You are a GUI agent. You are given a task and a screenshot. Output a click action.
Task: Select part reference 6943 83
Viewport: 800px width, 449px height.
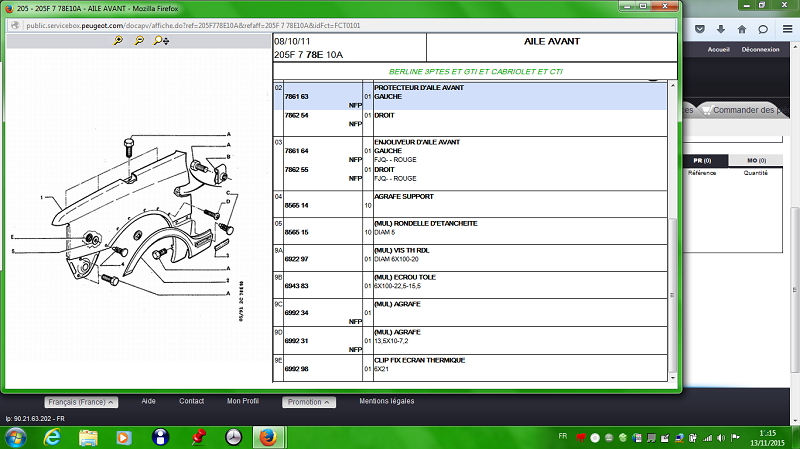[296, 286]
